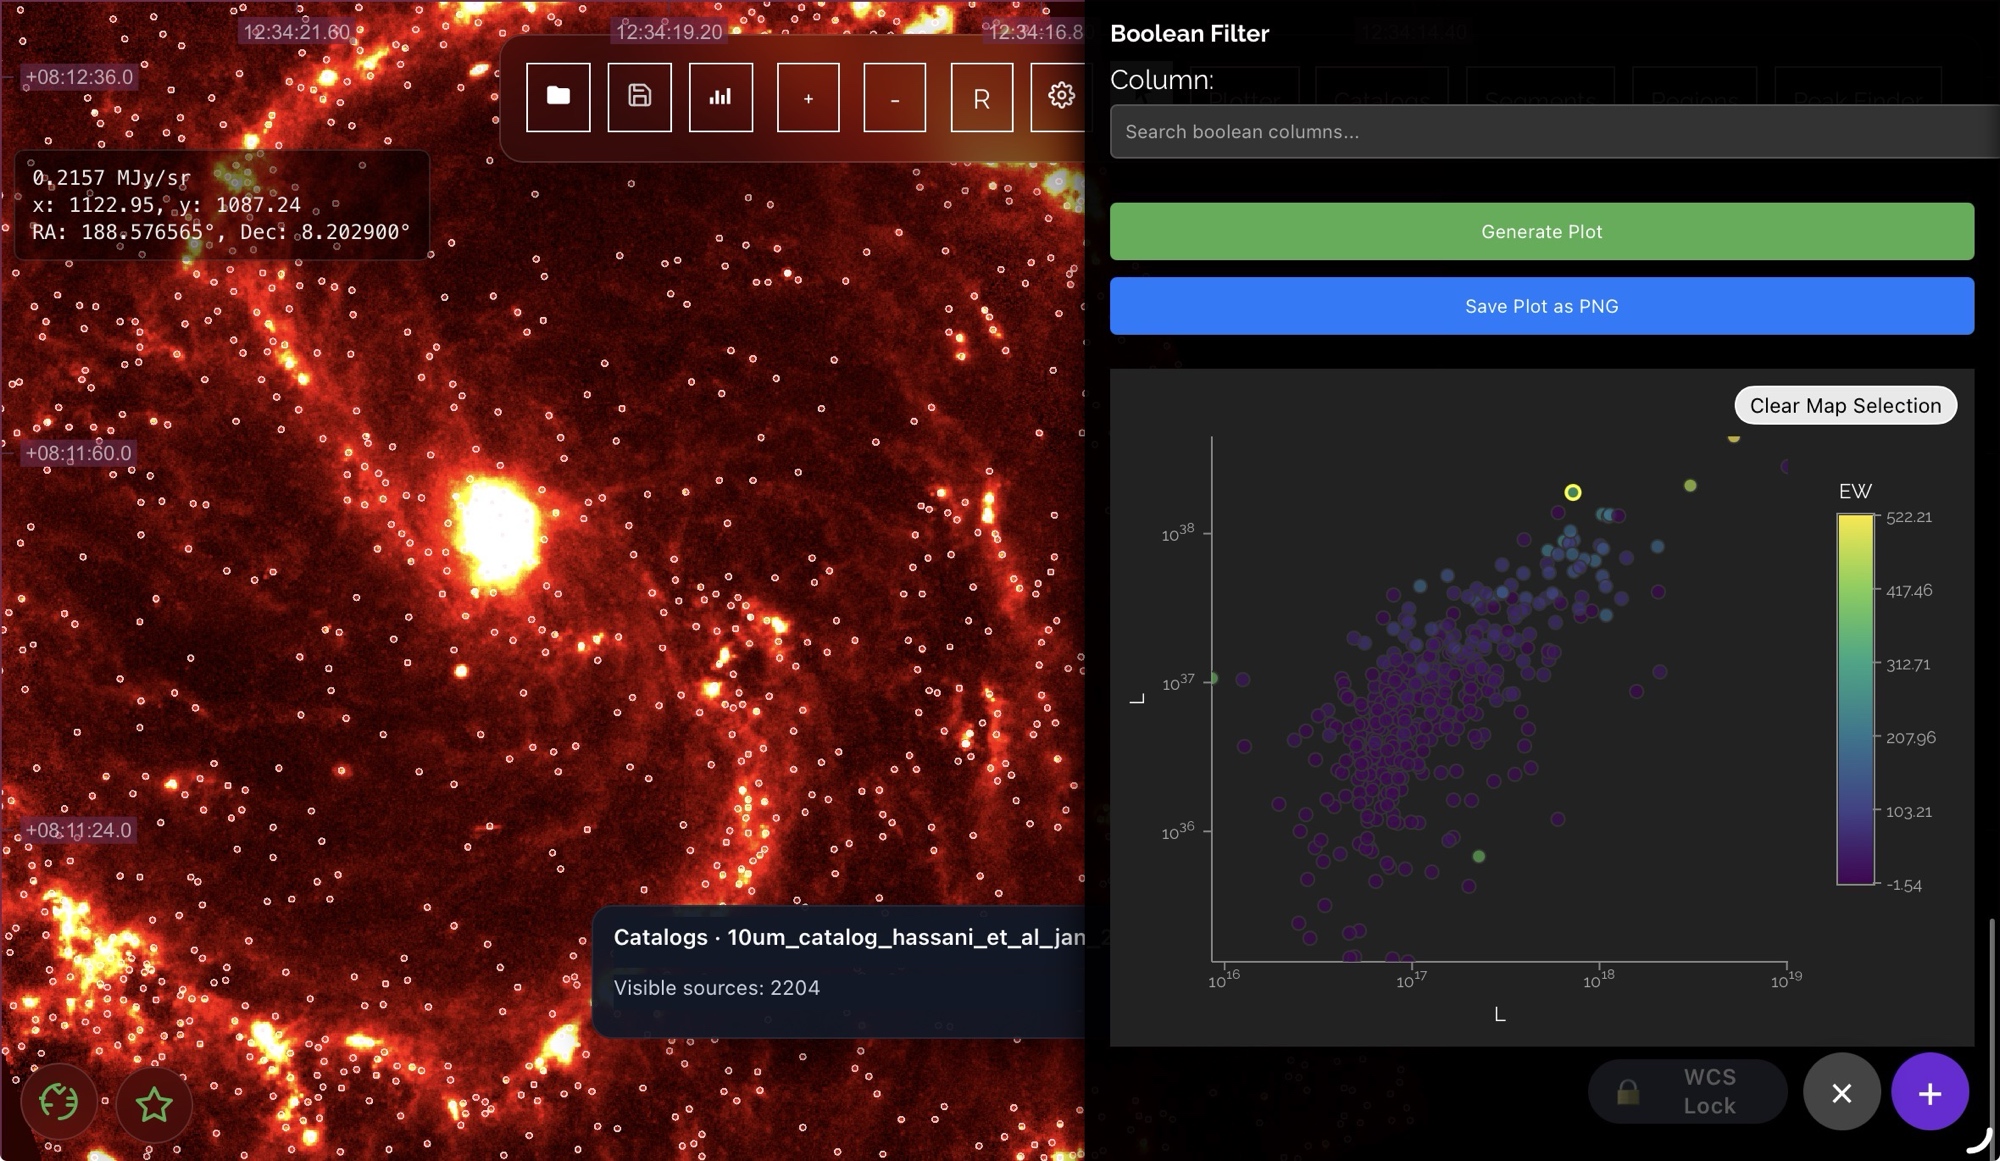Image resolution: width=2000 pixels, height=1161 pixels.
Task: Select the yellow highlighted scatter point
Action: [1573, 492]
